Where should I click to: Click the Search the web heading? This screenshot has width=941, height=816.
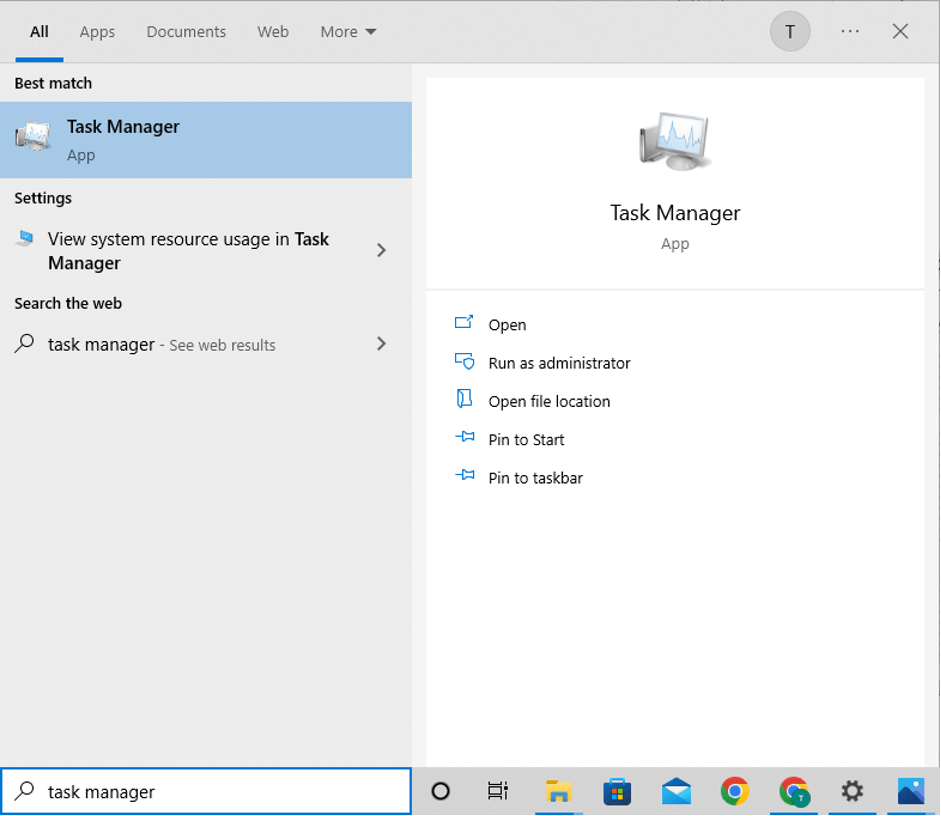pos(68,304)
